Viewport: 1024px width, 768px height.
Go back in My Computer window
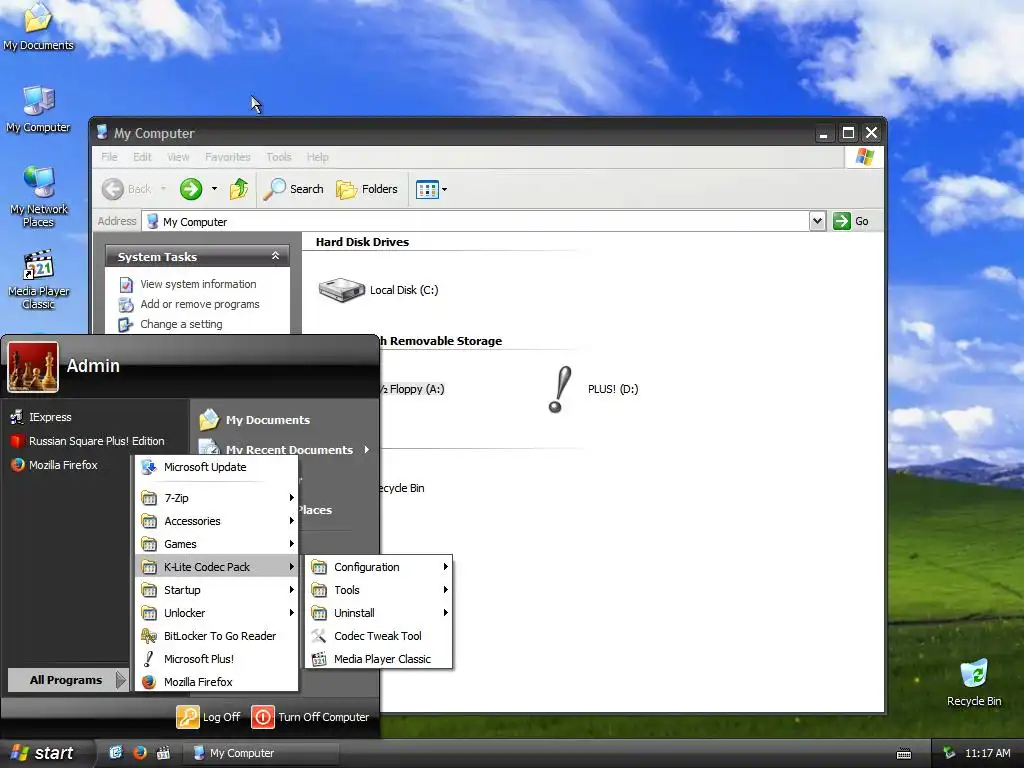[127, 189]
